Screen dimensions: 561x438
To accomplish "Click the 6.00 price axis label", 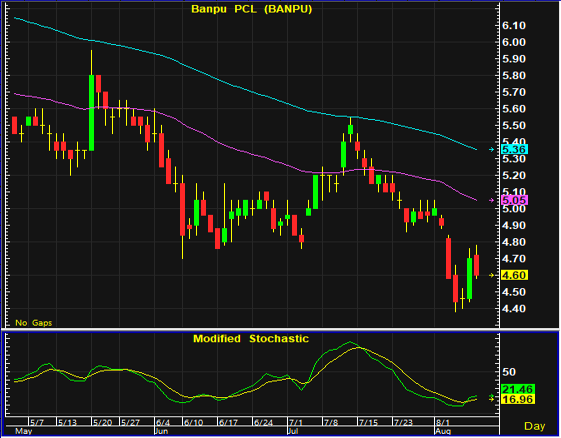I will (514, 42).
